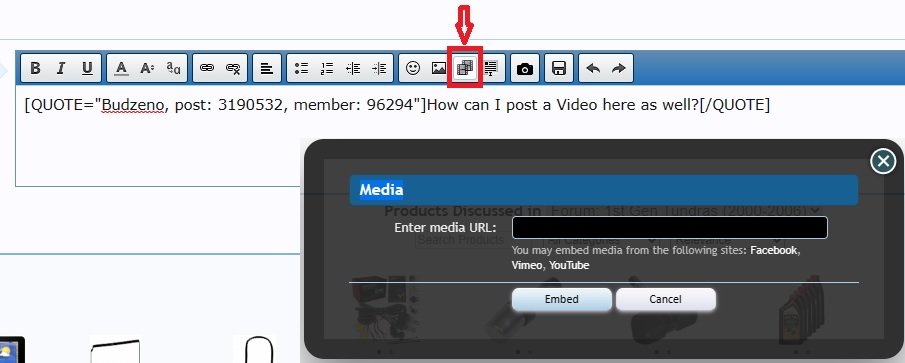This screenshot has width=905, height=363.
Task: Click the save draft floppy icon
Action: coord(559,69)
